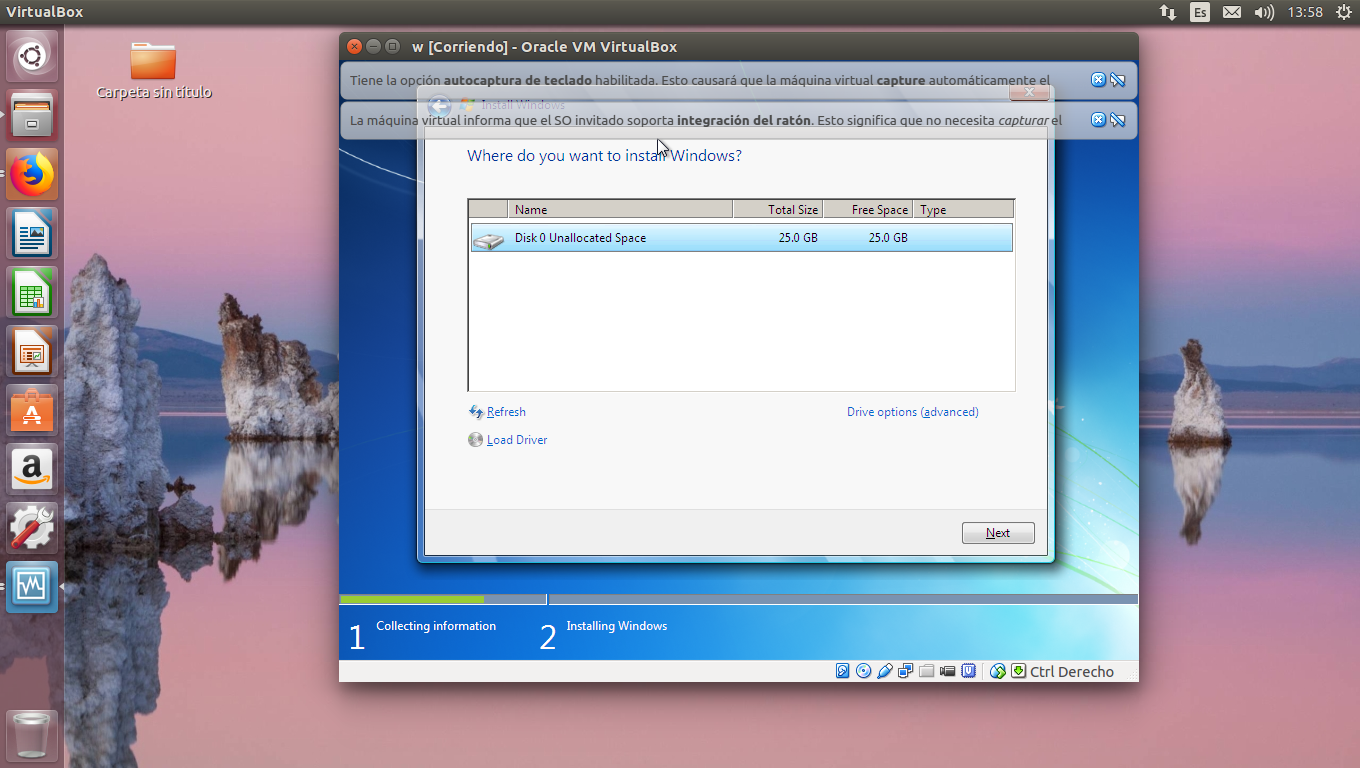Select the Disk 0 Unallocated Space row

tap(741, 238)
